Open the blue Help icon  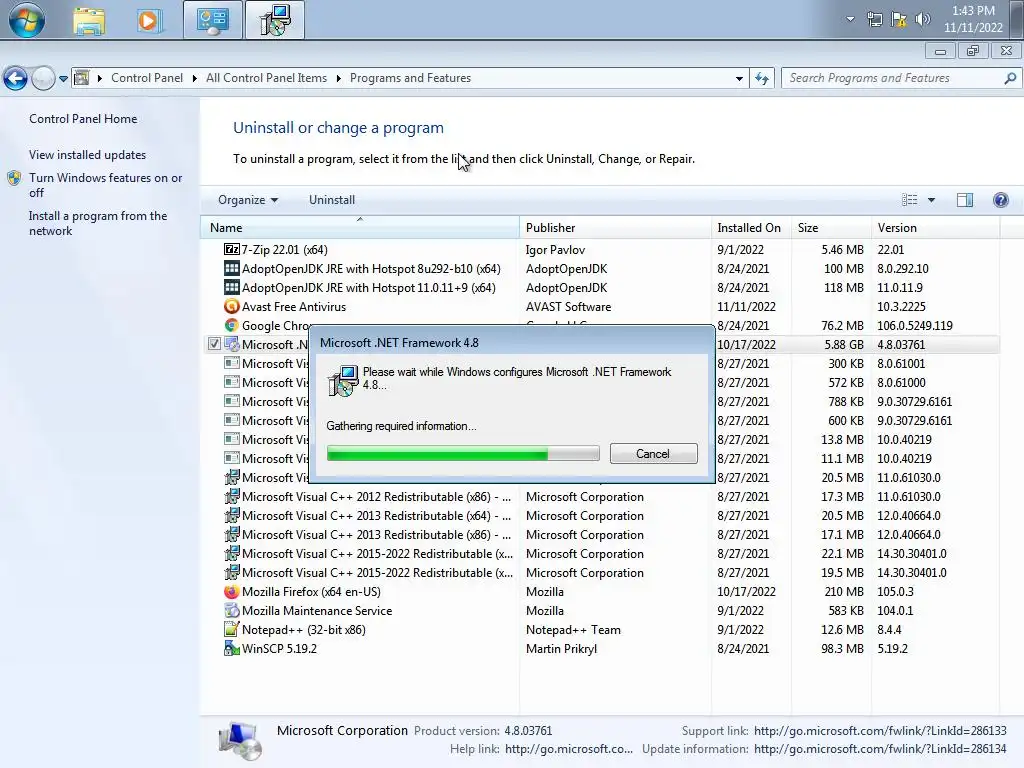pyautogui.click(x=1000, y=200)
